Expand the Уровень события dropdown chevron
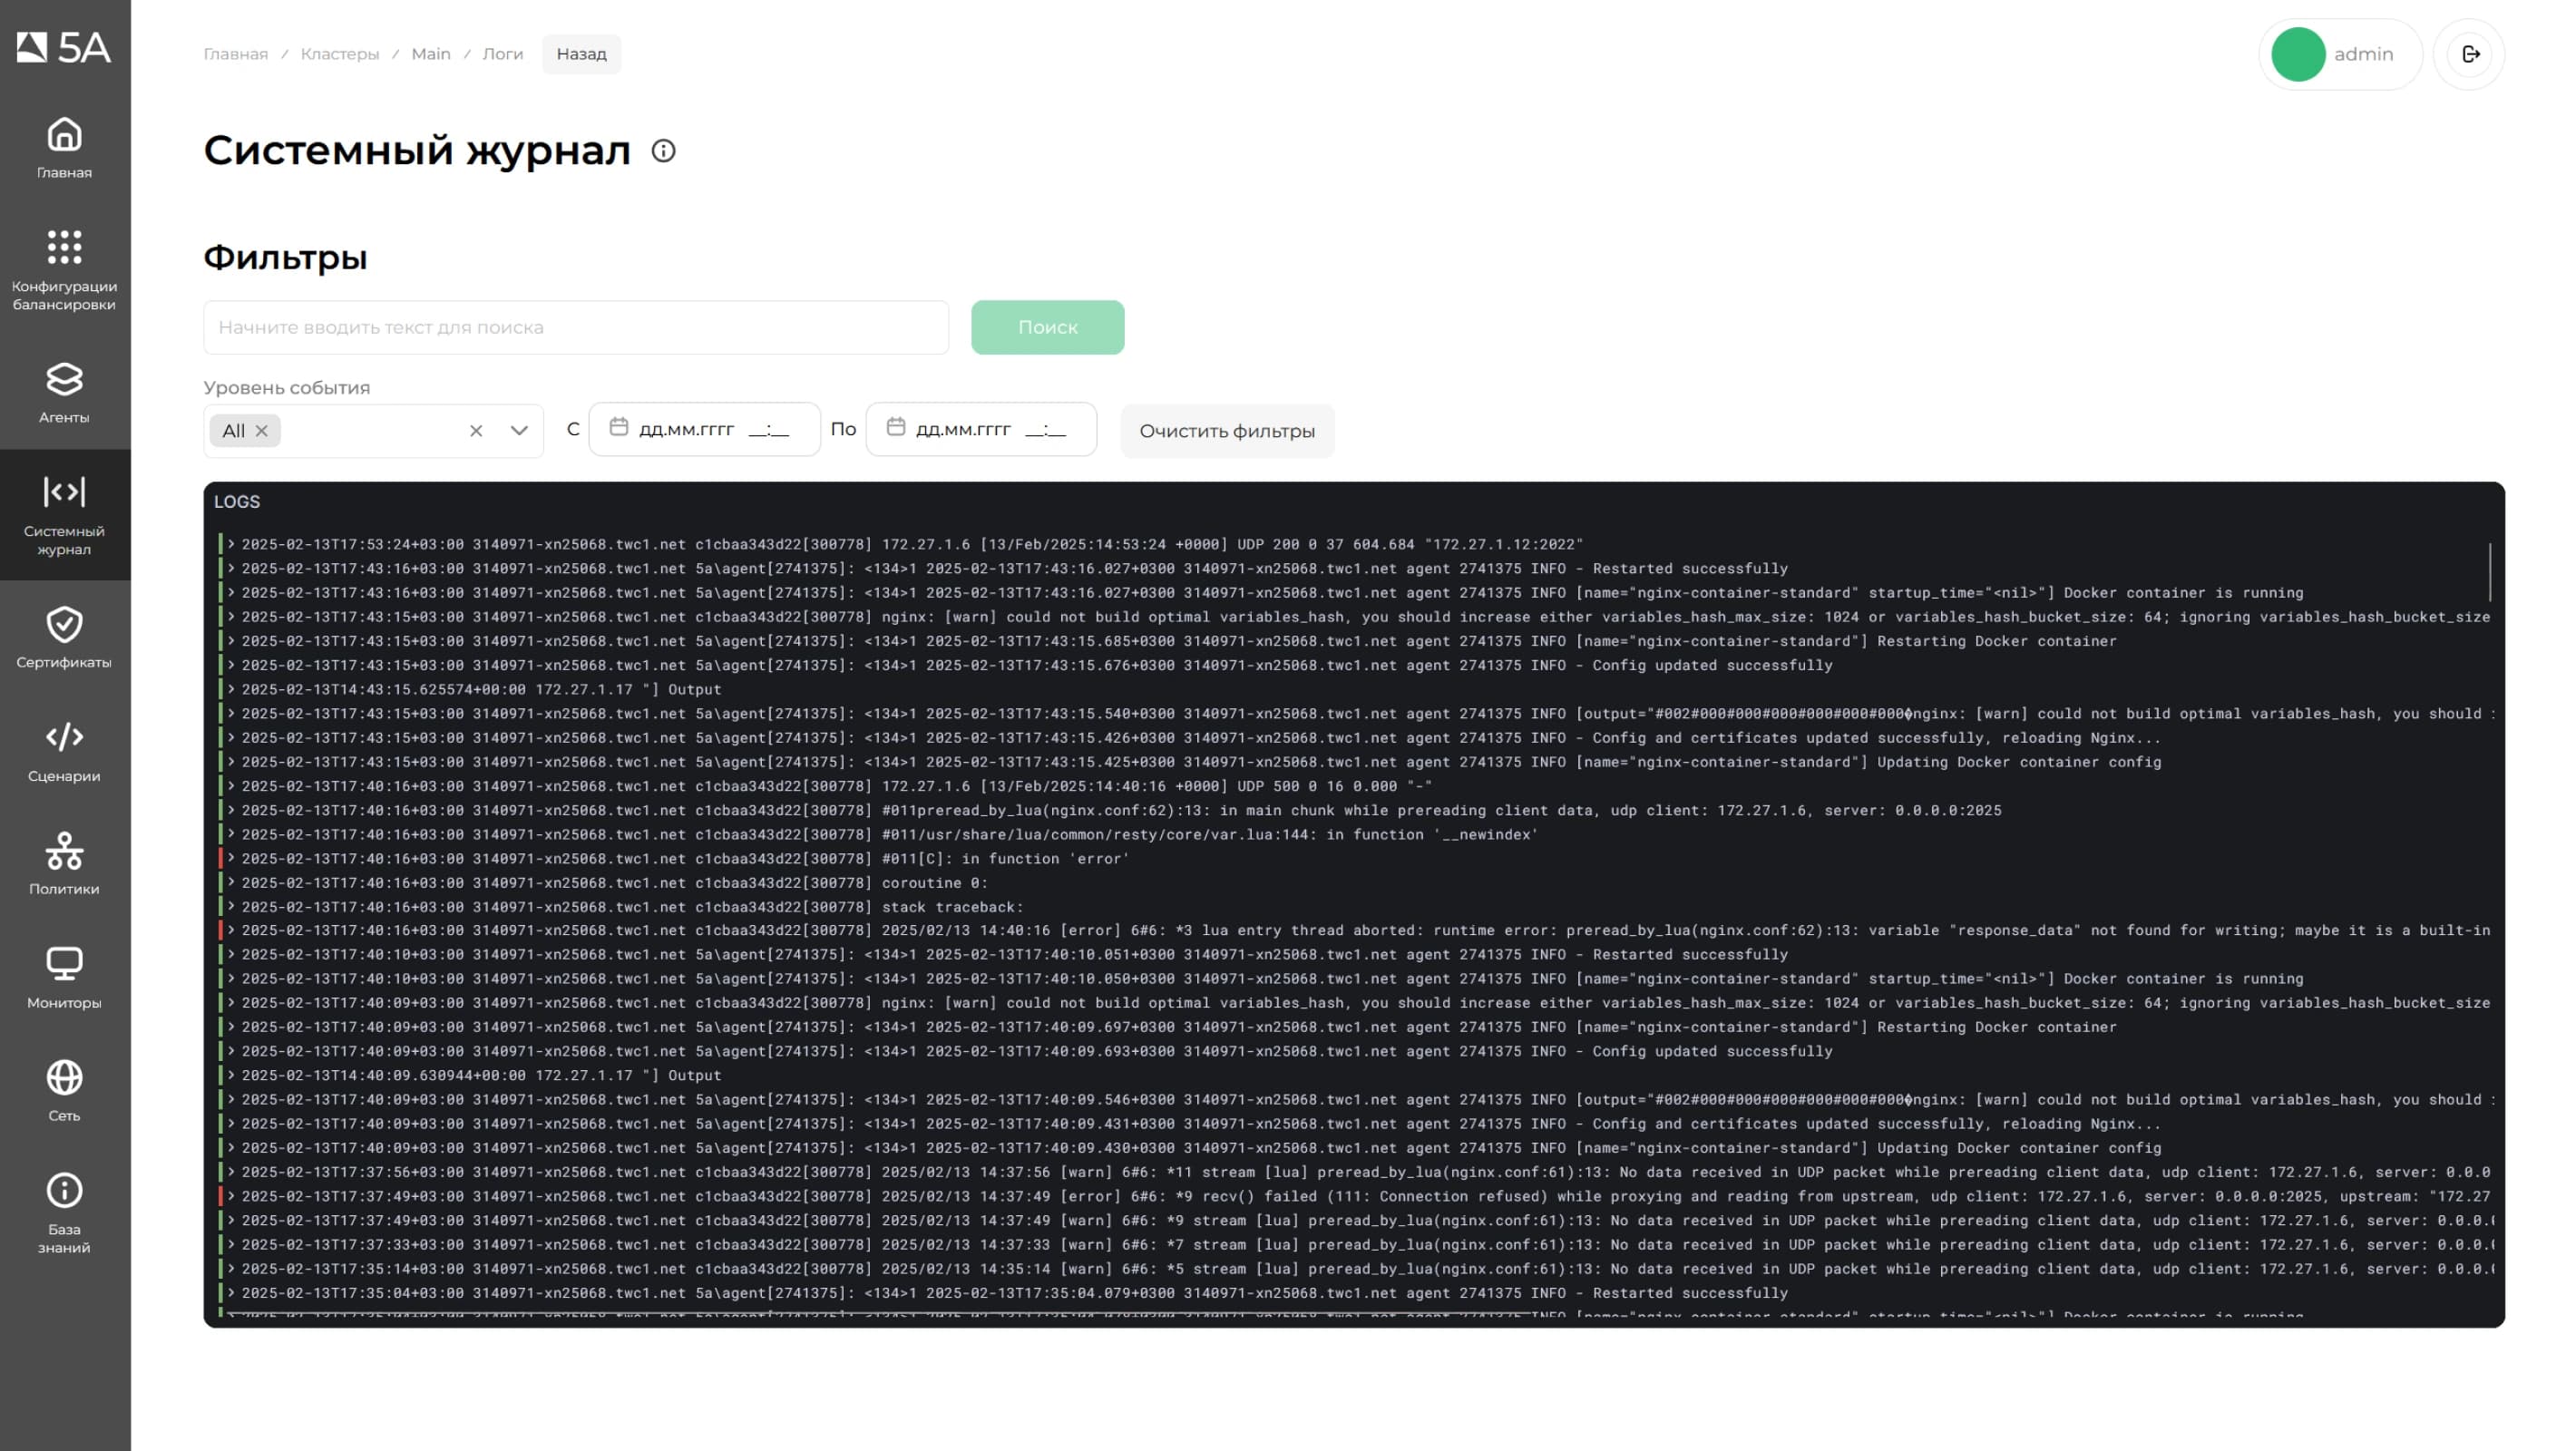This screenshot has height=1451, width=2576. click(x=519, y=431)
